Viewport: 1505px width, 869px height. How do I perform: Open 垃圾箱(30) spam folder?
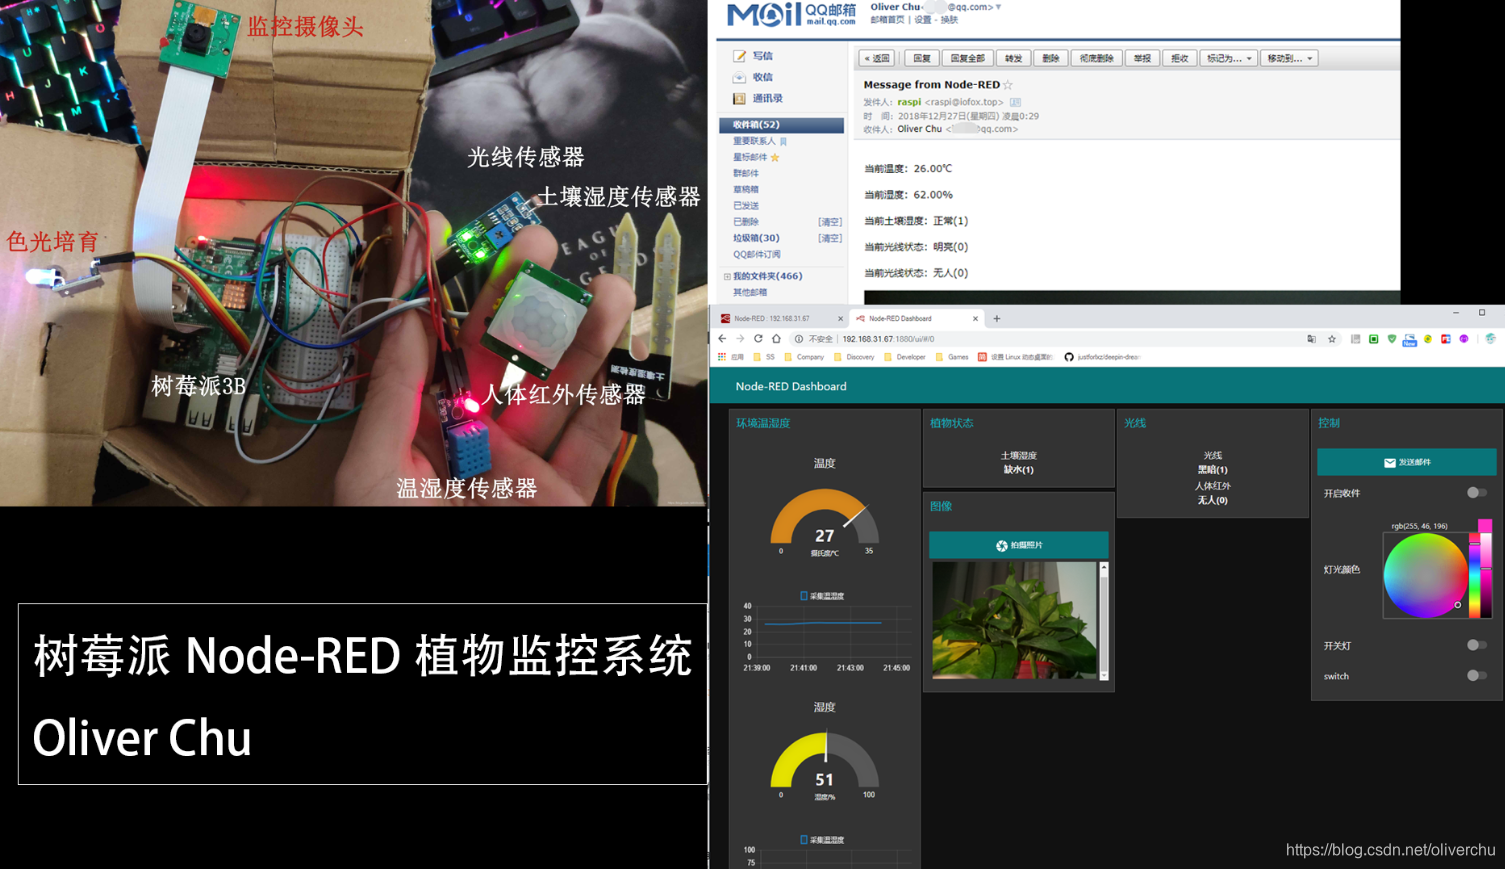point(756,238)
